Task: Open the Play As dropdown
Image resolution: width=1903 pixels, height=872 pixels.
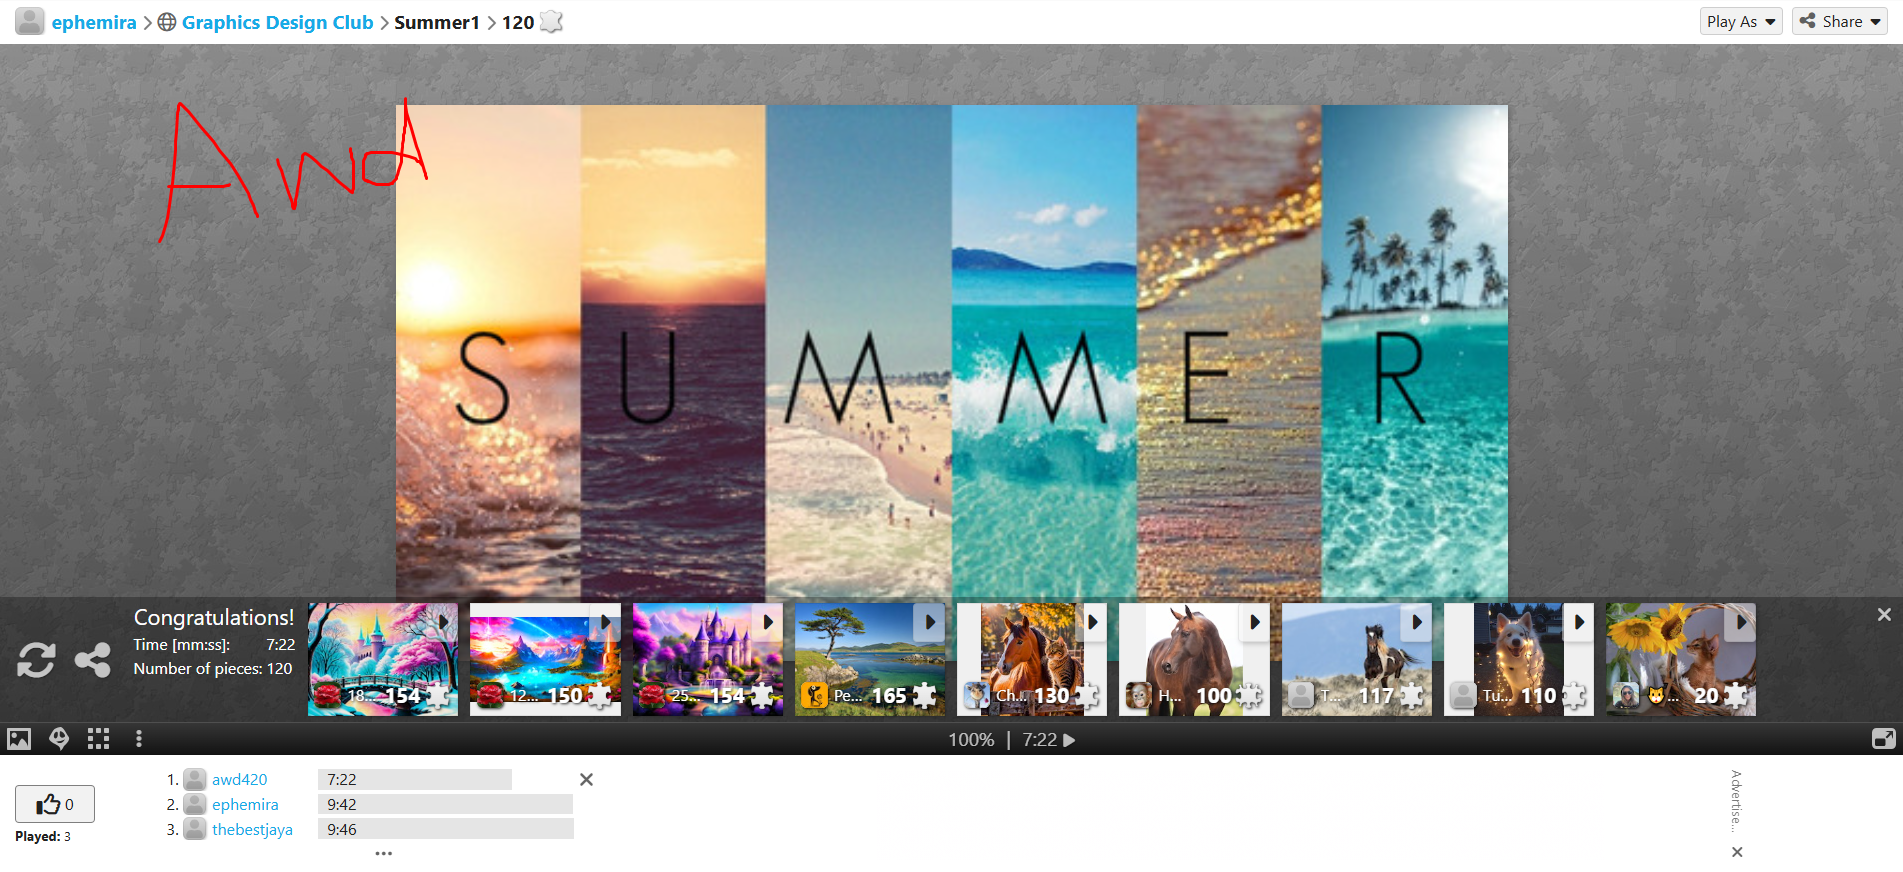Action: pyautogui.click(x=1741, y=21)
